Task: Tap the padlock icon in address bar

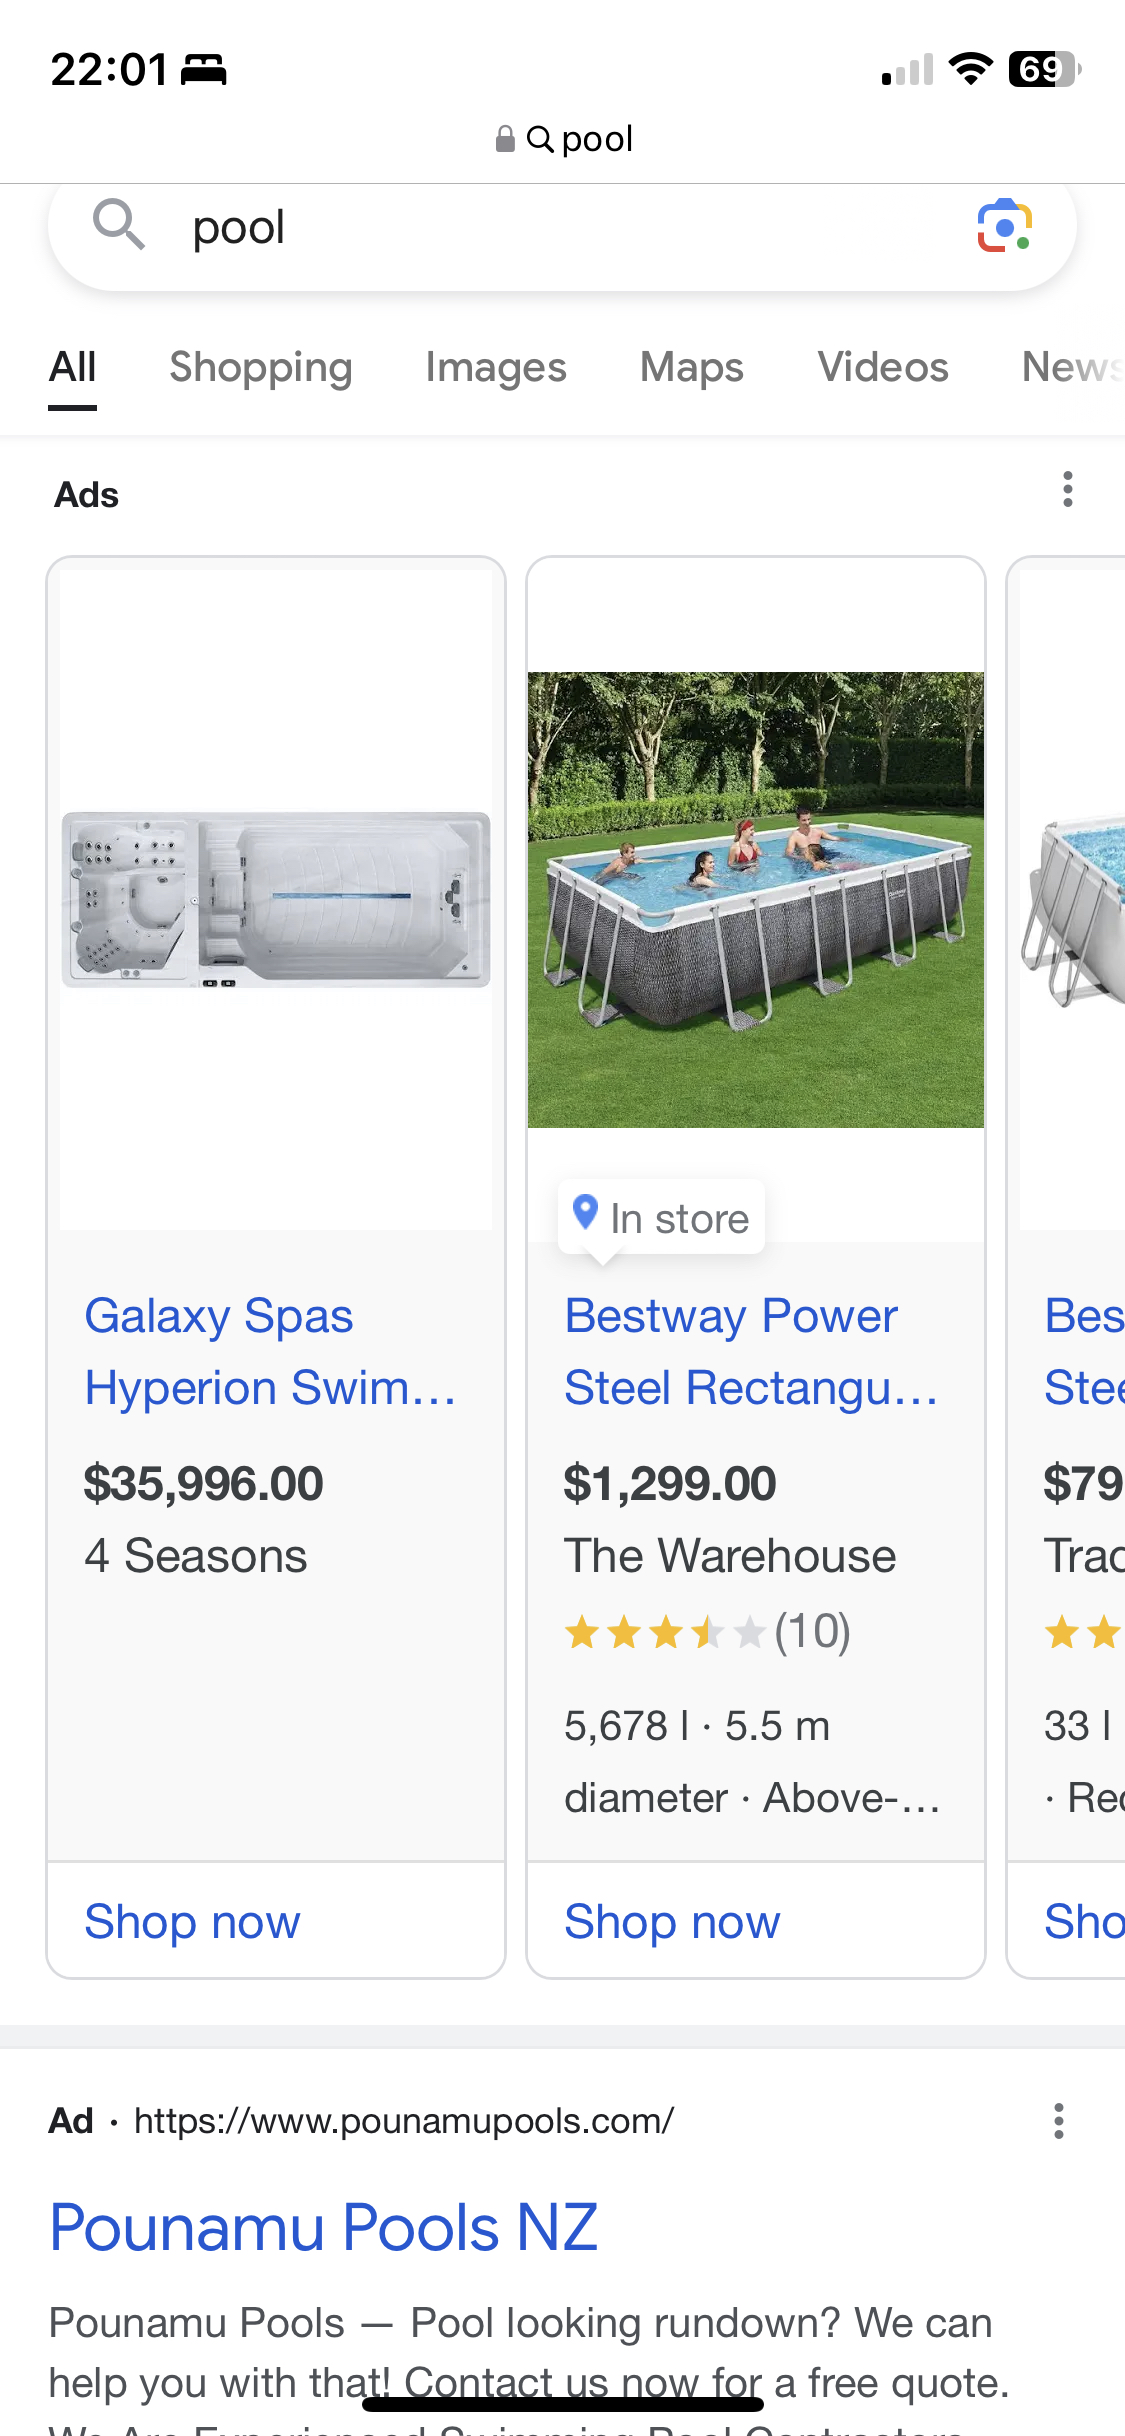Action: pyautogui.click(x=505, y=139)
